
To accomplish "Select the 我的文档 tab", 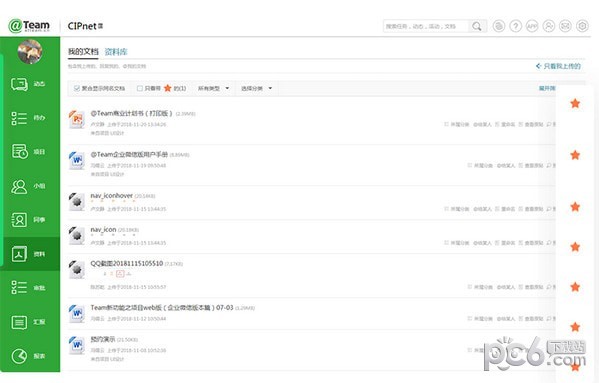I will click(x=83, y=52).
